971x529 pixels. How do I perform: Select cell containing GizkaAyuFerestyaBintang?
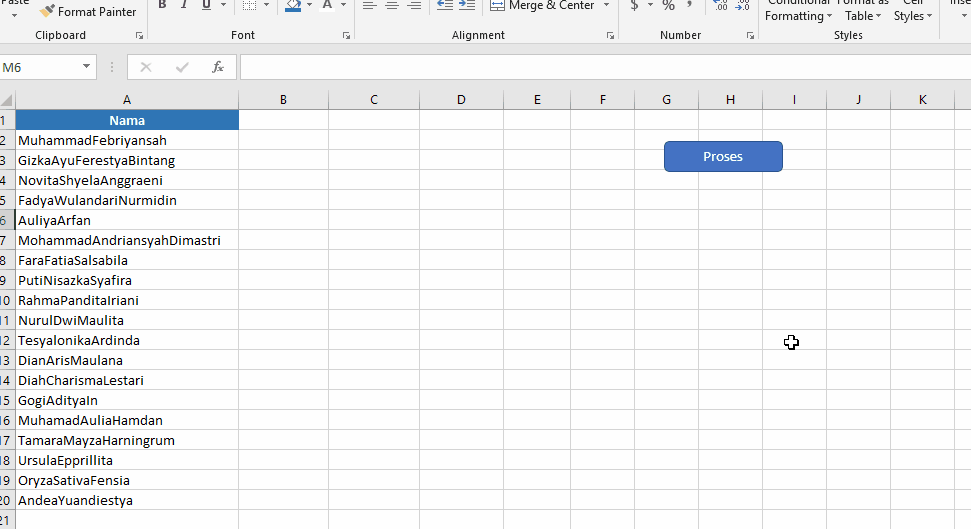[x=127, y=160]
